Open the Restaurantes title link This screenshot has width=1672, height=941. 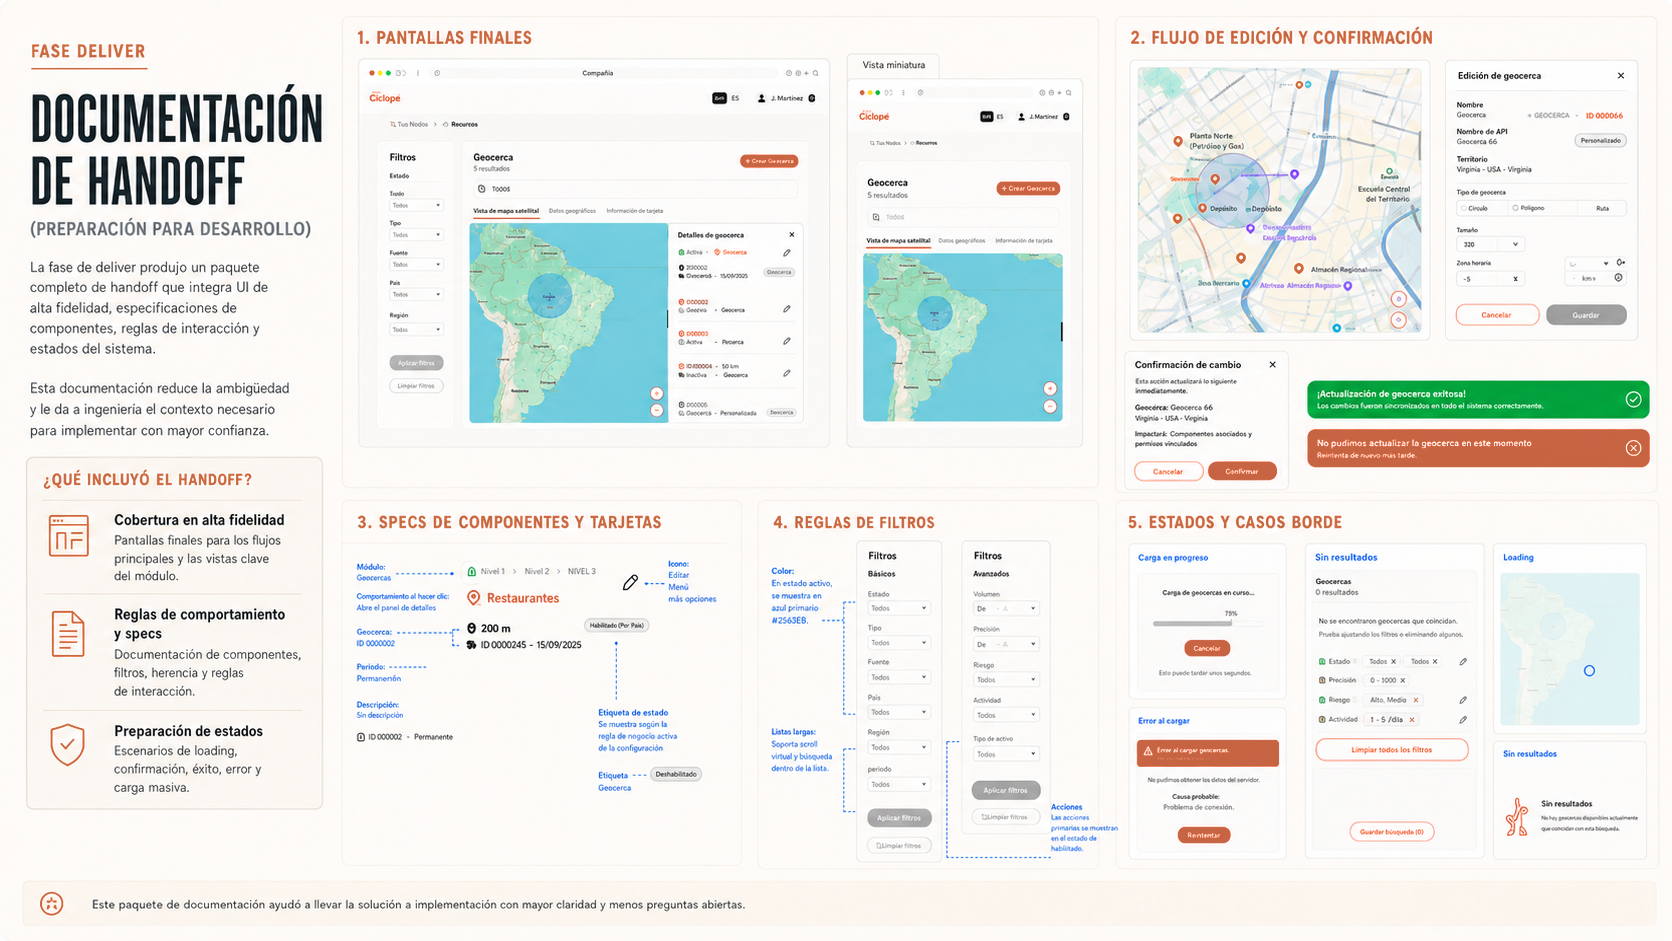point(523,598)
